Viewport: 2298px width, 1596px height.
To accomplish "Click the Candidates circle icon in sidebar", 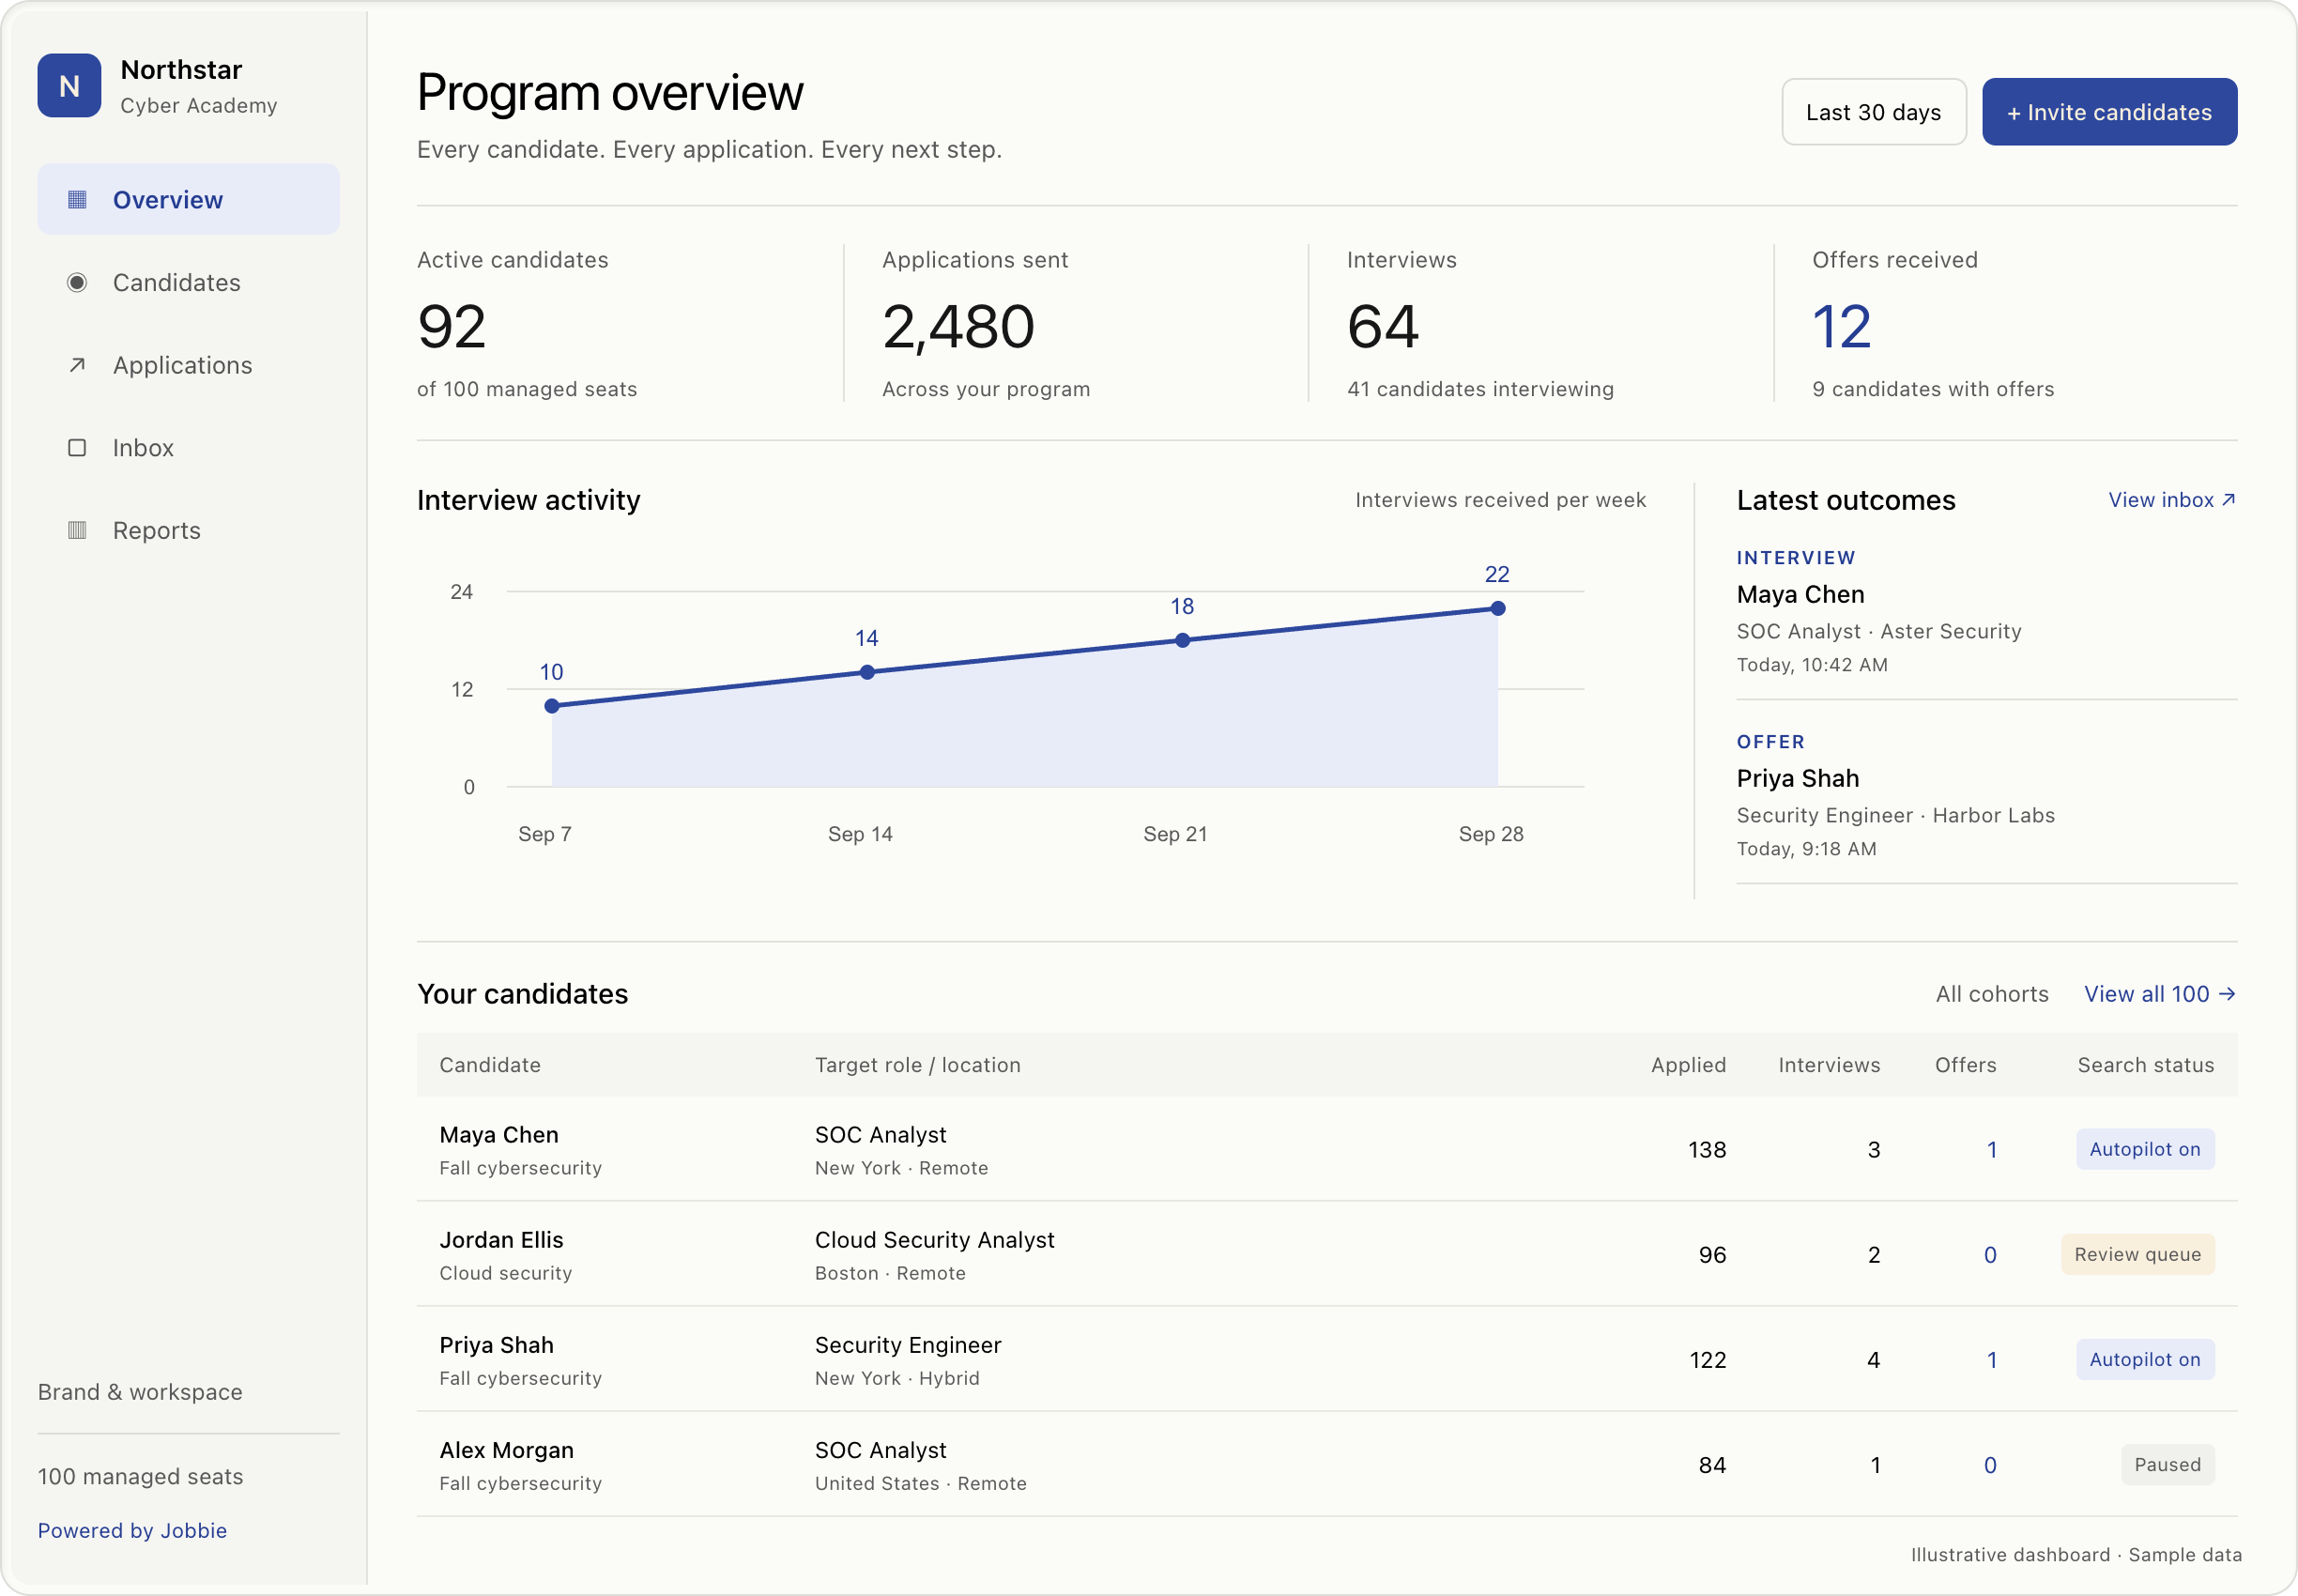I will click(77, 283).
